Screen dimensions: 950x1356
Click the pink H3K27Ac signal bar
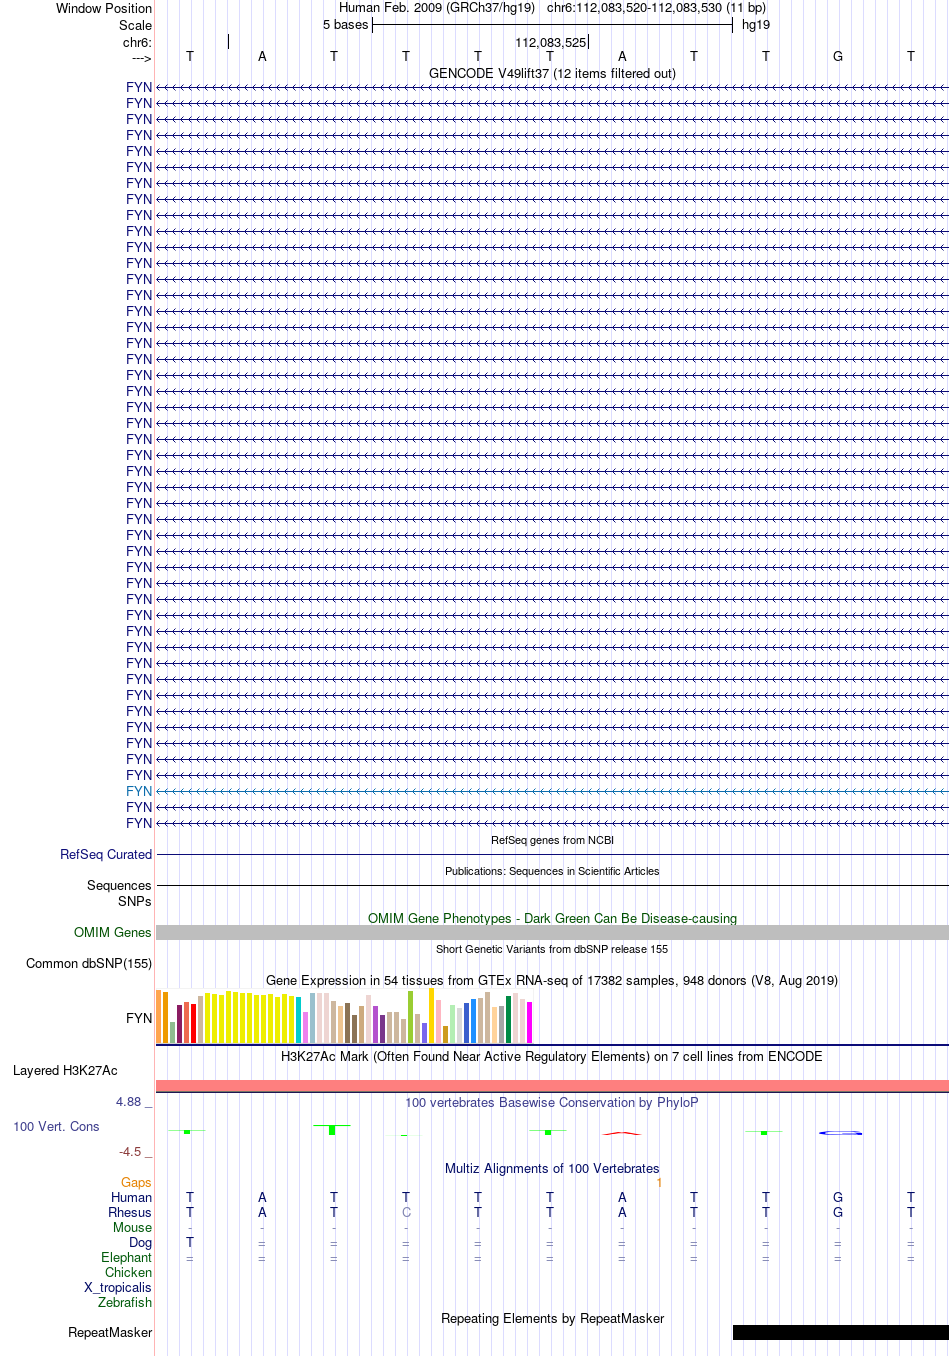pyautogui.click(x=552, y=1086)
